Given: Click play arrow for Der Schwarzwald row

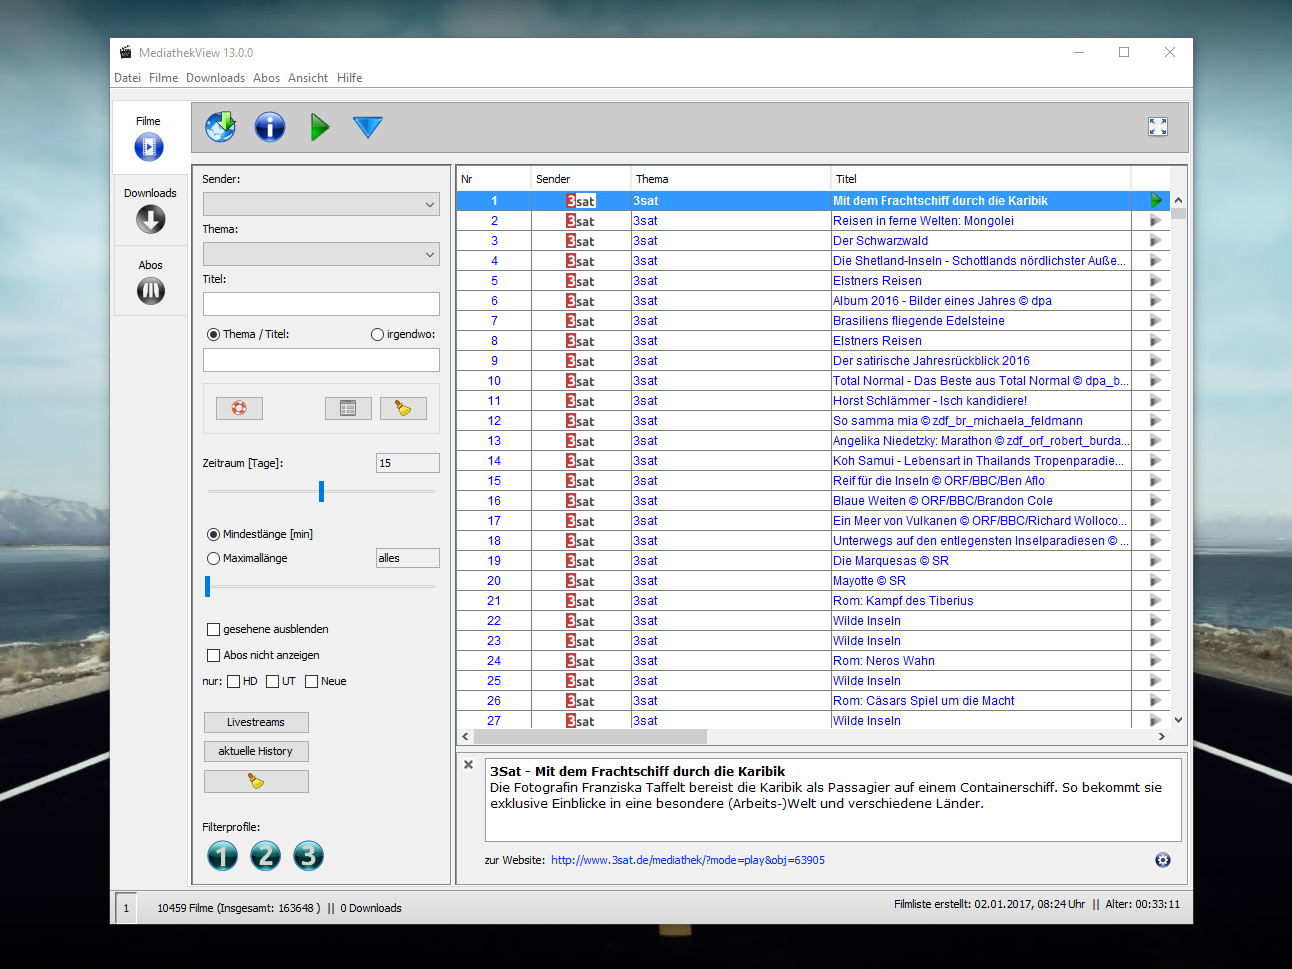Looking at the screenshot, I should [1156, 240].
